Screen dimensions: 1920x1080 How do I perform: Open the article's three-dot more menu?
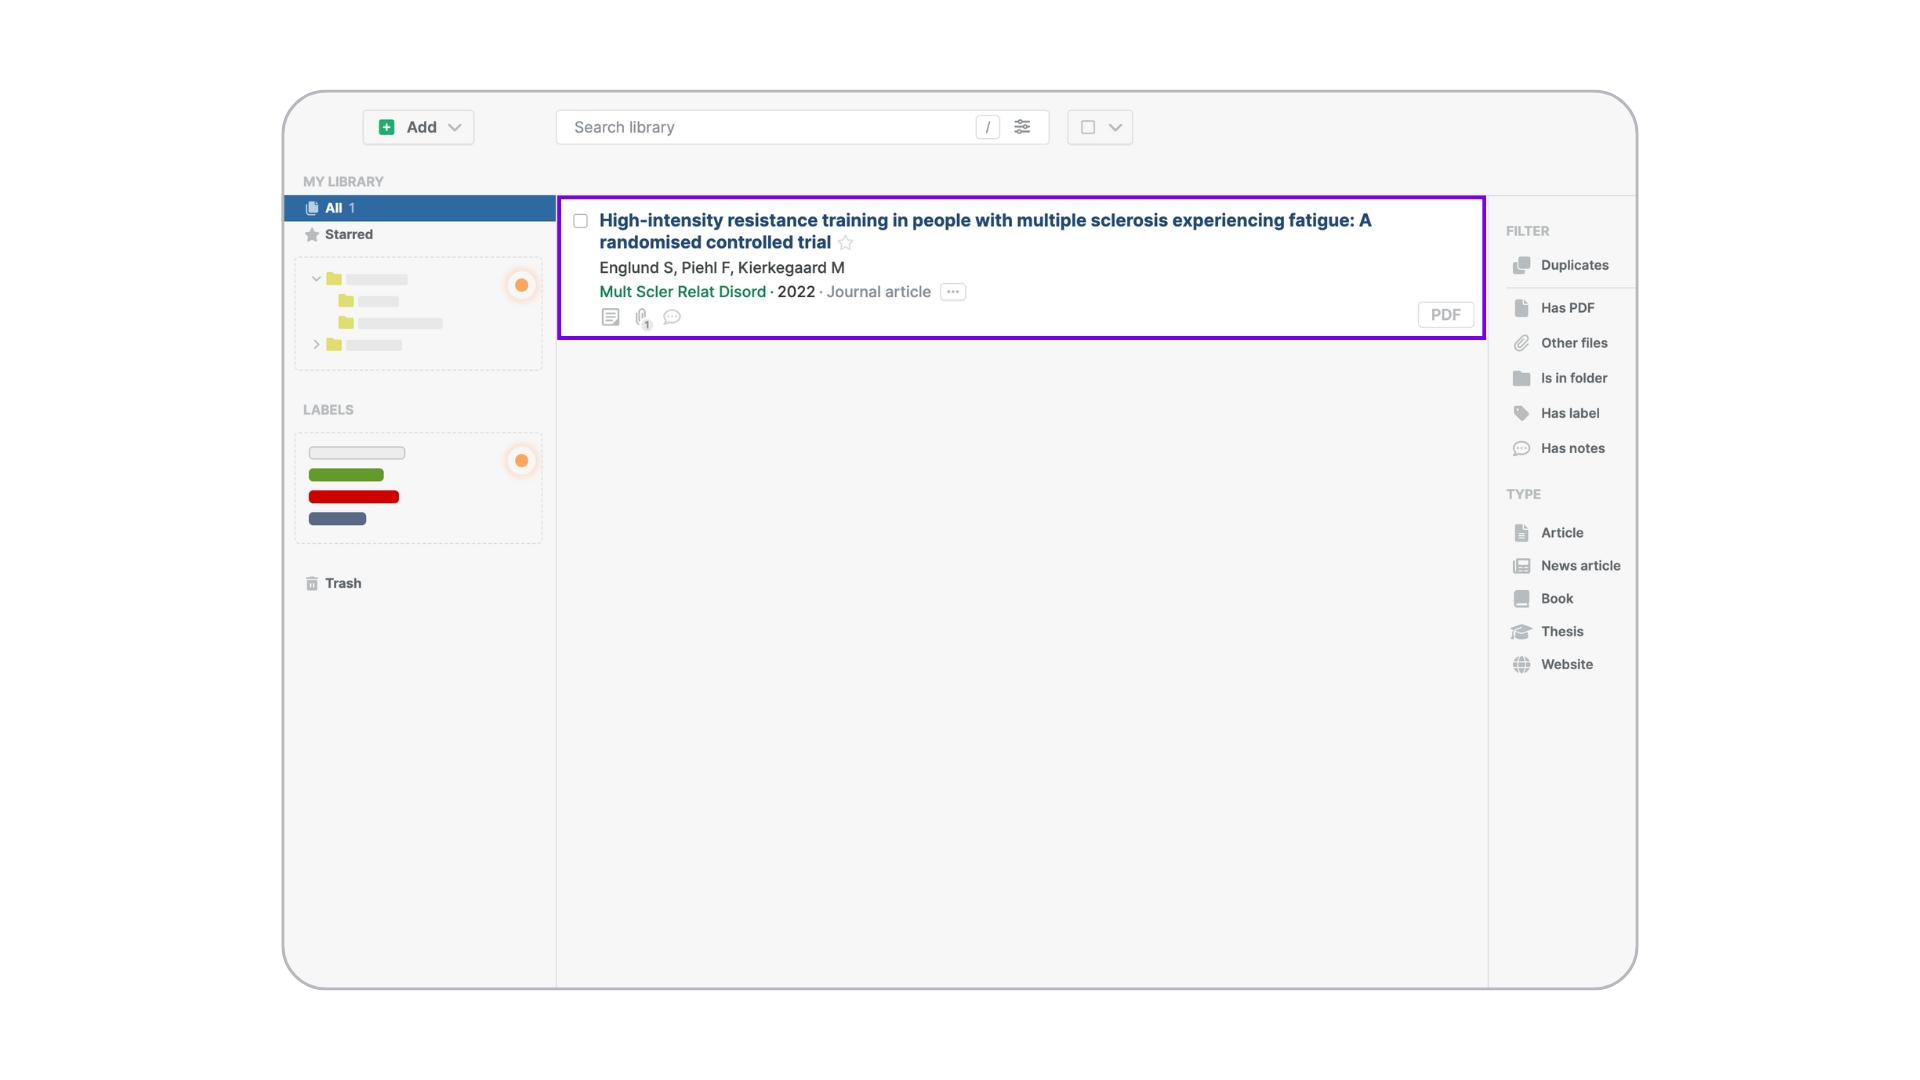coord(953,292)
